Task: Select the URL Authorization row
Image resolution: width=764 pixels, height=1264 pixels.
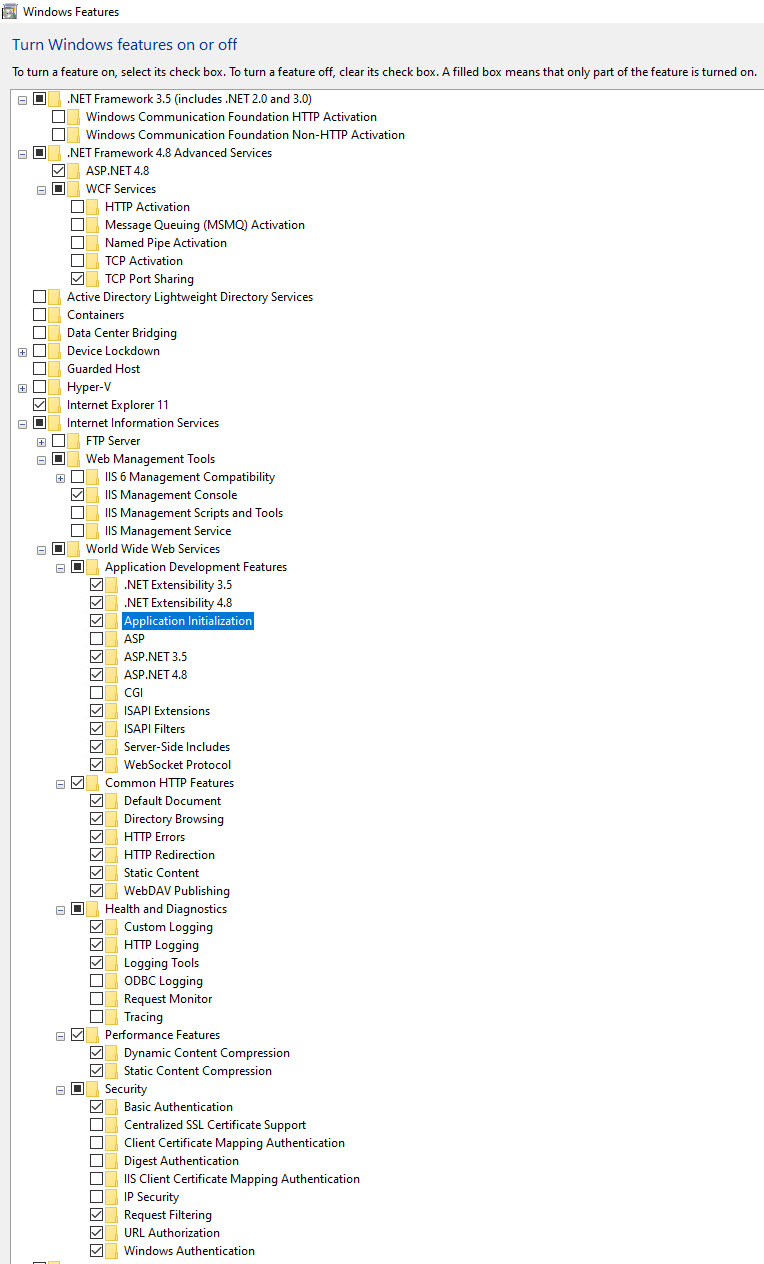Action: [172, 1233]
